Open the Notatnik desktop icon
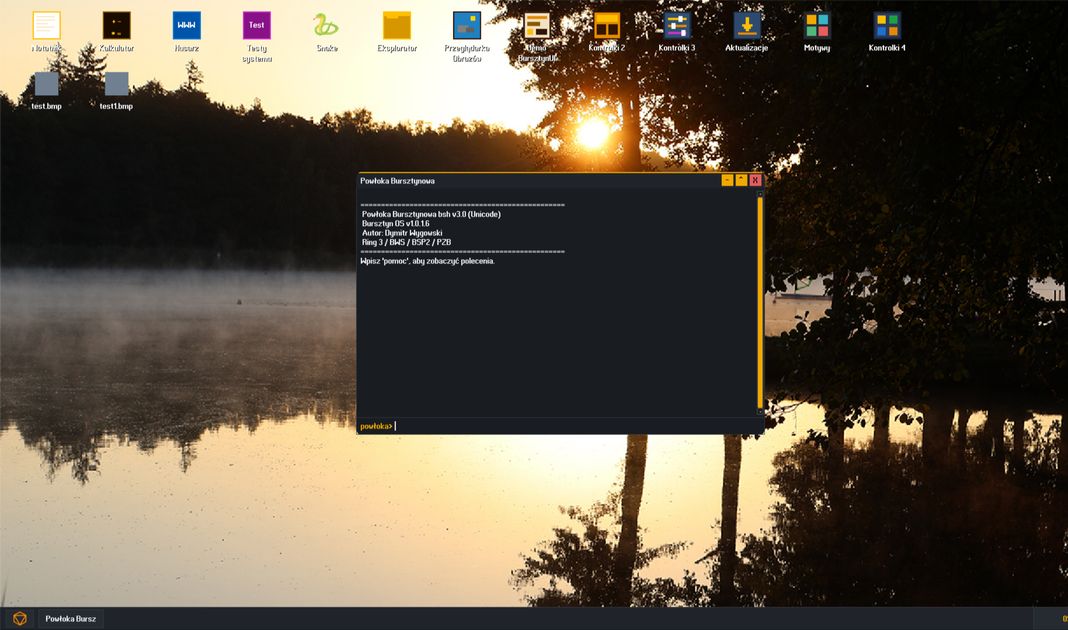 click(46, 26)
